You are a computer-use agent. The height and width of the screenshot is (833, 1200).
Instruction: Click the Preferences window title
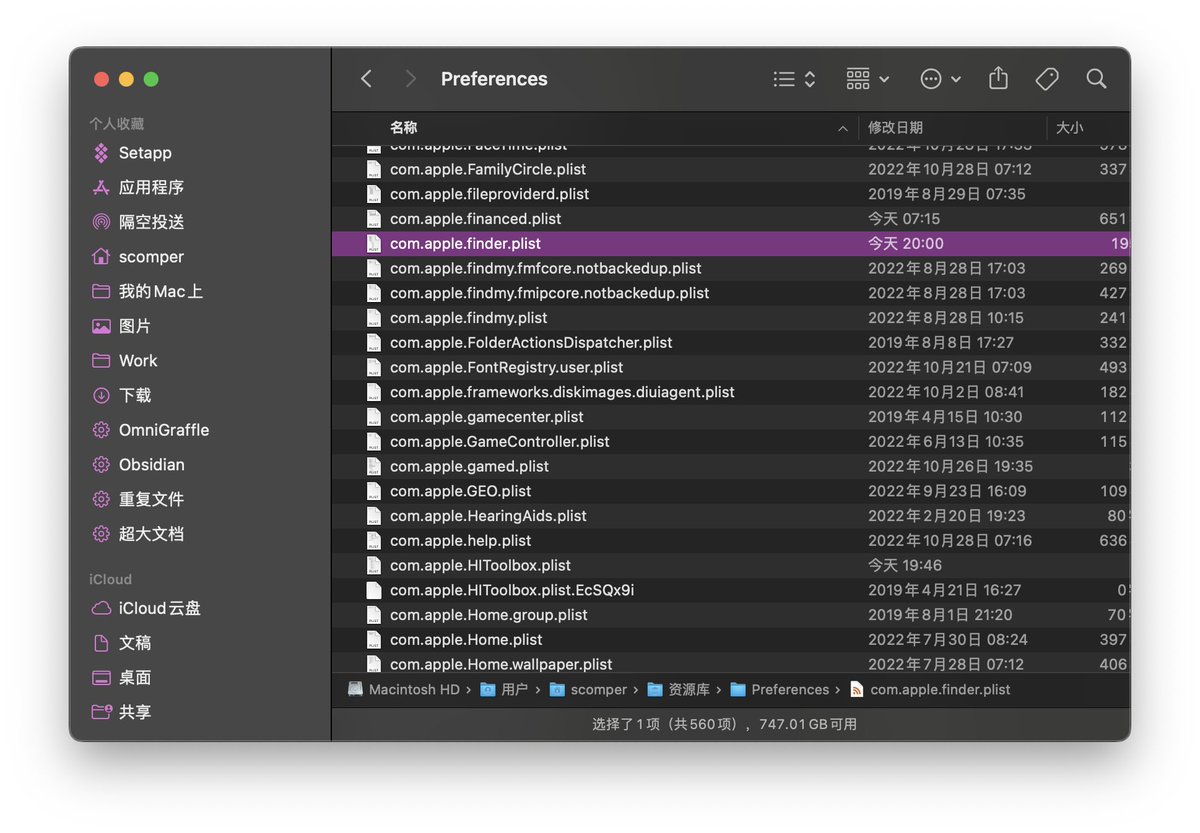point(494,79)
